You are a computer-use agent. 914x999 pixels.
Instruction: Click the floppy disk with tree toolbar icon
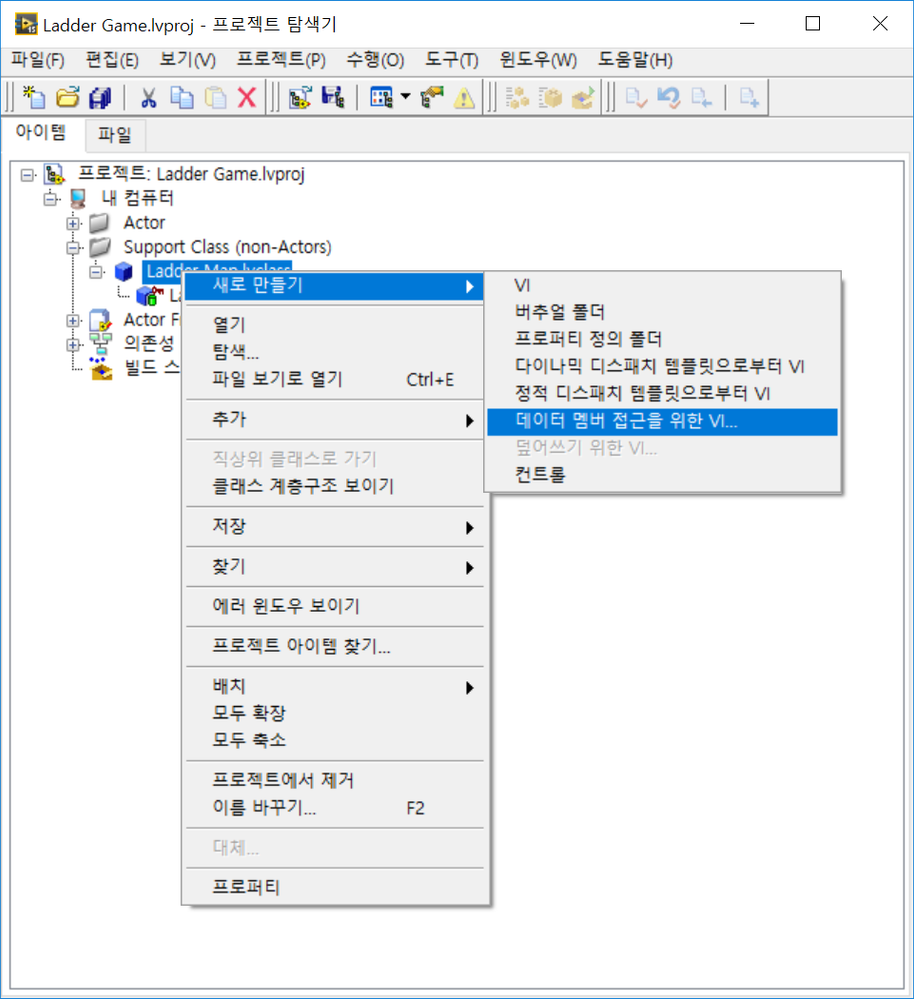[x=332, y=97]
